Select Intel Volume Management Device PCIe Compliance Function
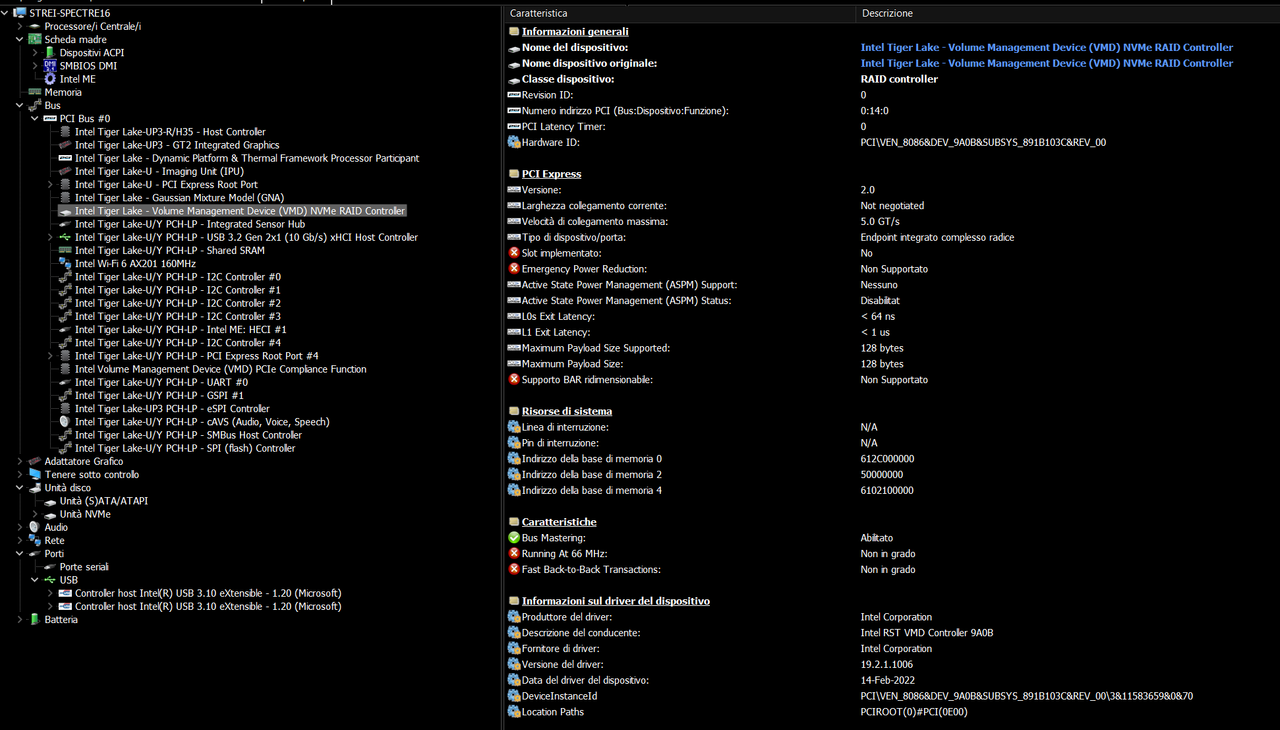1280x730 pixels. [x=220, y=369]
